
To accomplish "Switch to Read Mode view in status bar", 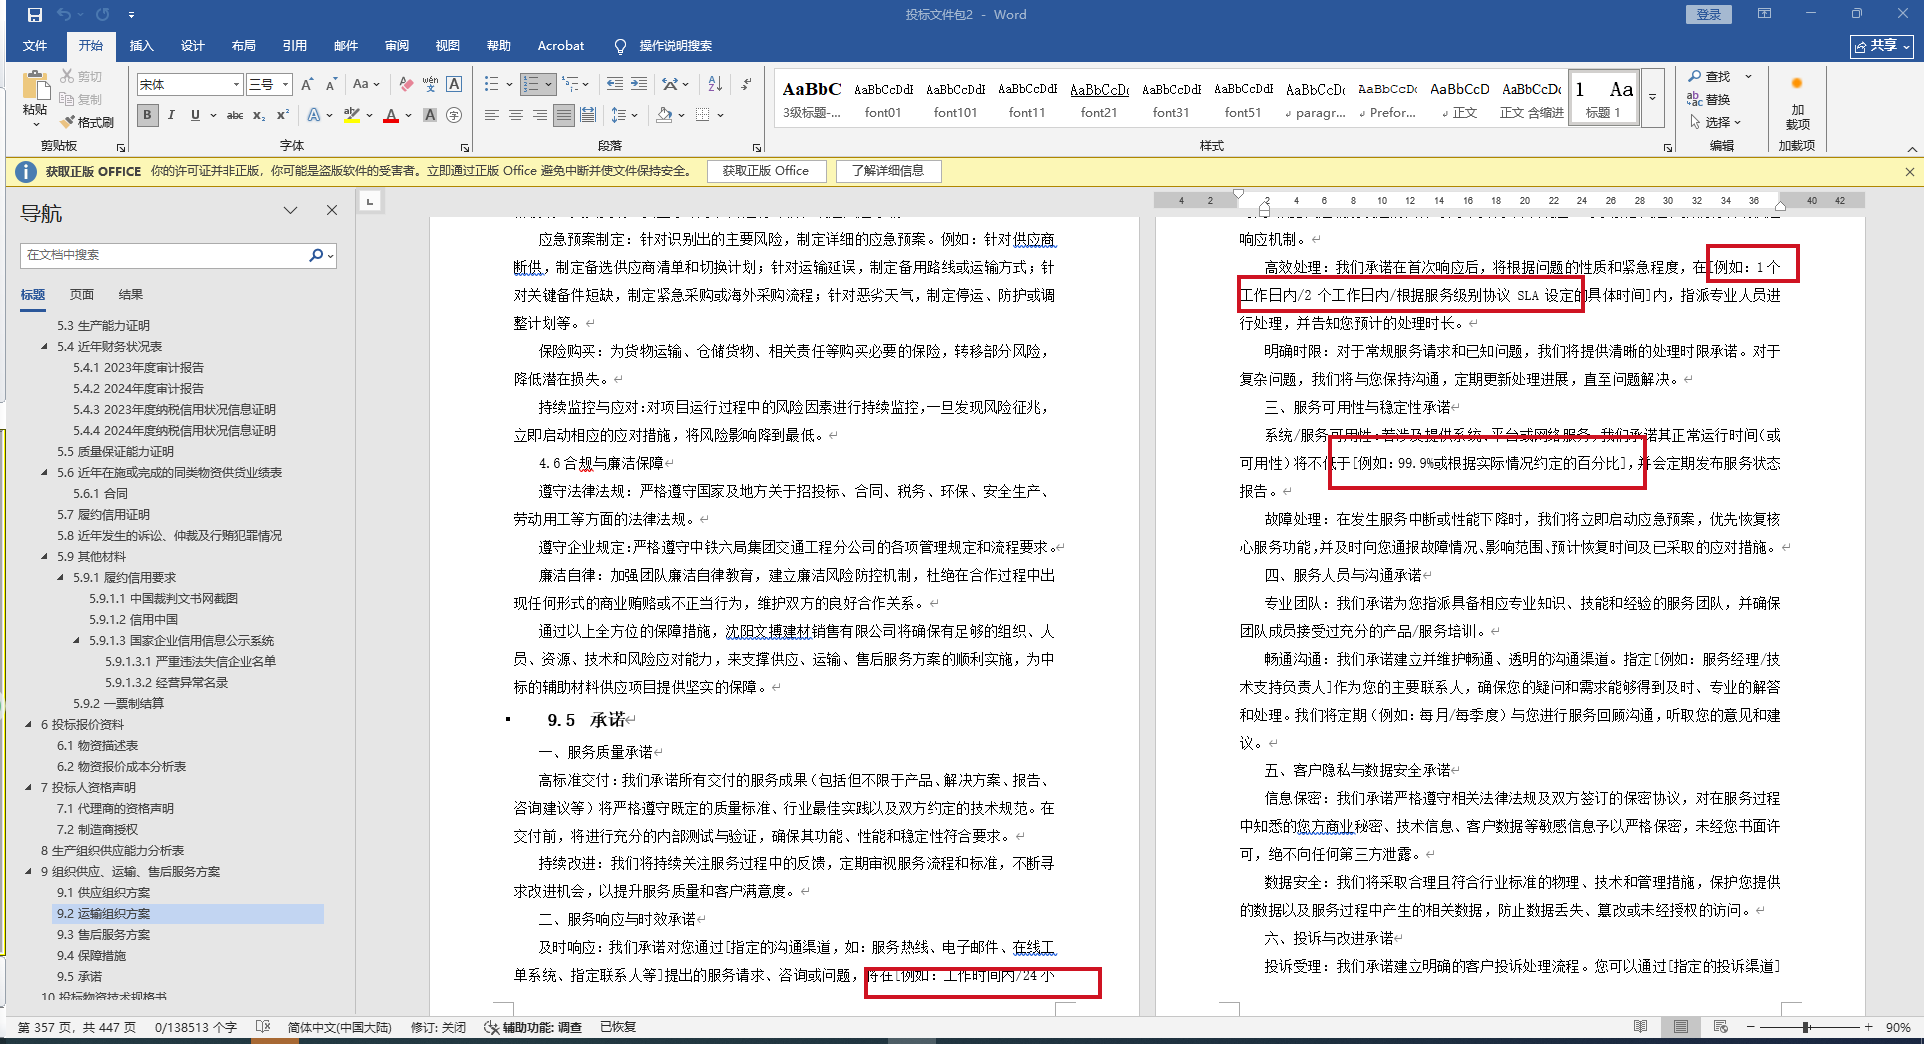I will coord(1640,1027).
